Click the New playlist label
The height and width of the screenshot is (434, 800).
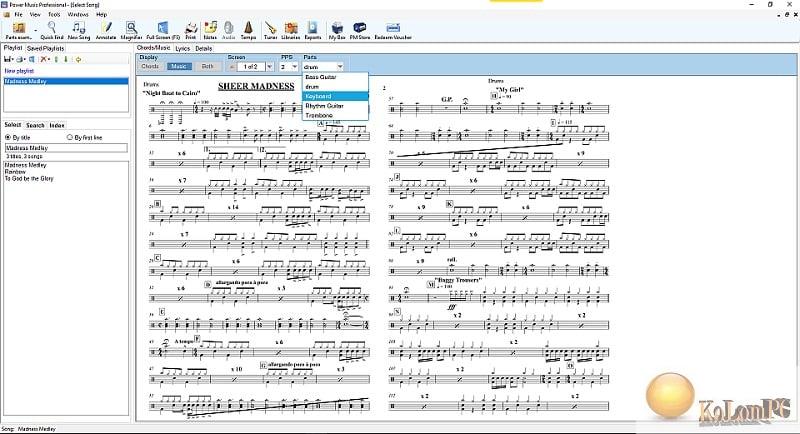19,71
